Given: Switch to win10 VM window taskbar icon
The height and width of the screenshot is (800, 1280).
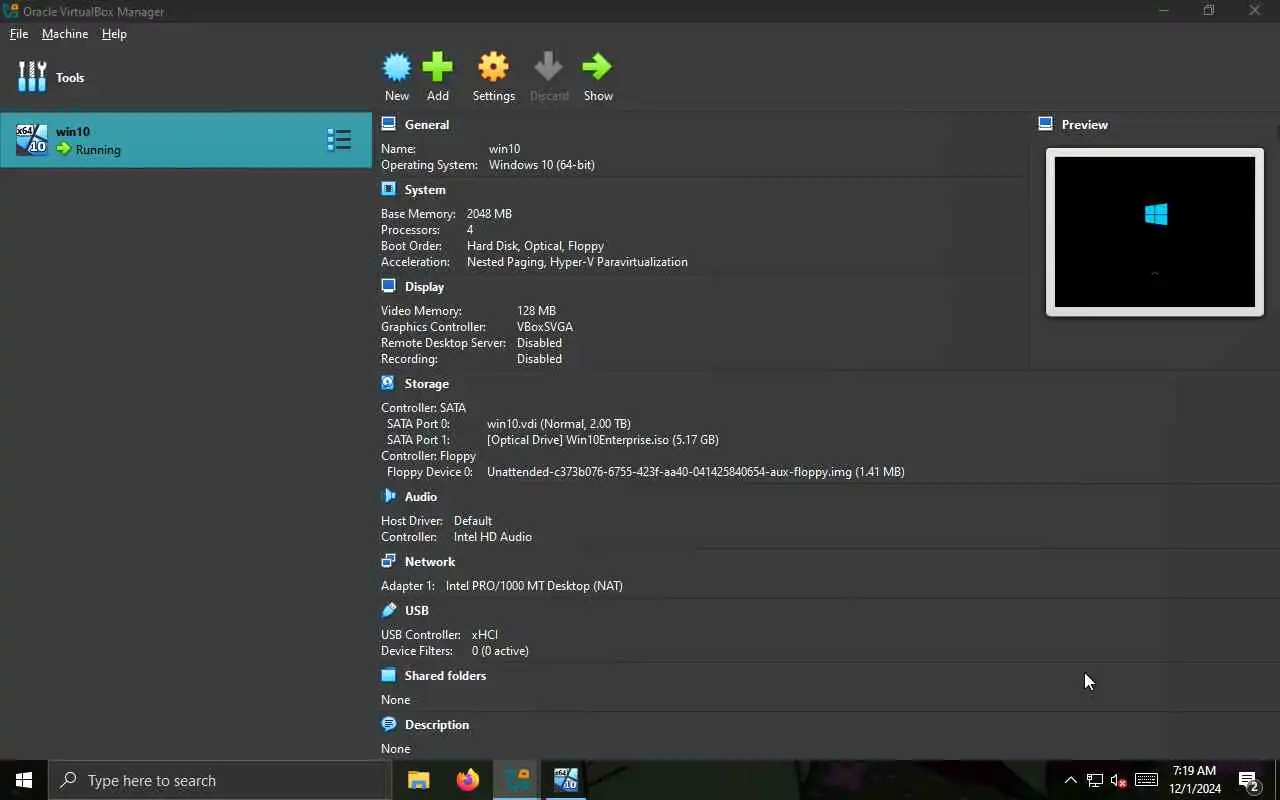Looking at the screenshot, I should [566, 780].
